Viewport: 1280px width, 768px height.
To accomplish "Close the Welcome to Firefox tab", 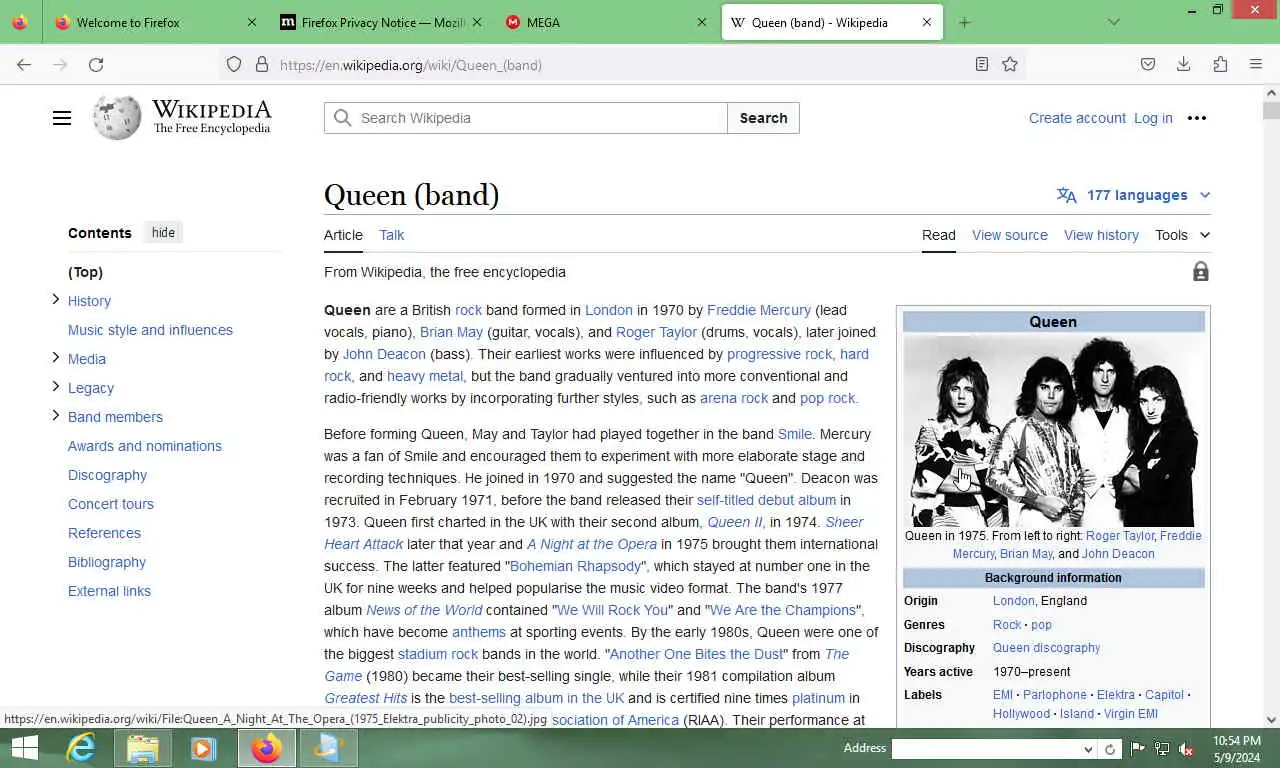I will tap(252, 22).
